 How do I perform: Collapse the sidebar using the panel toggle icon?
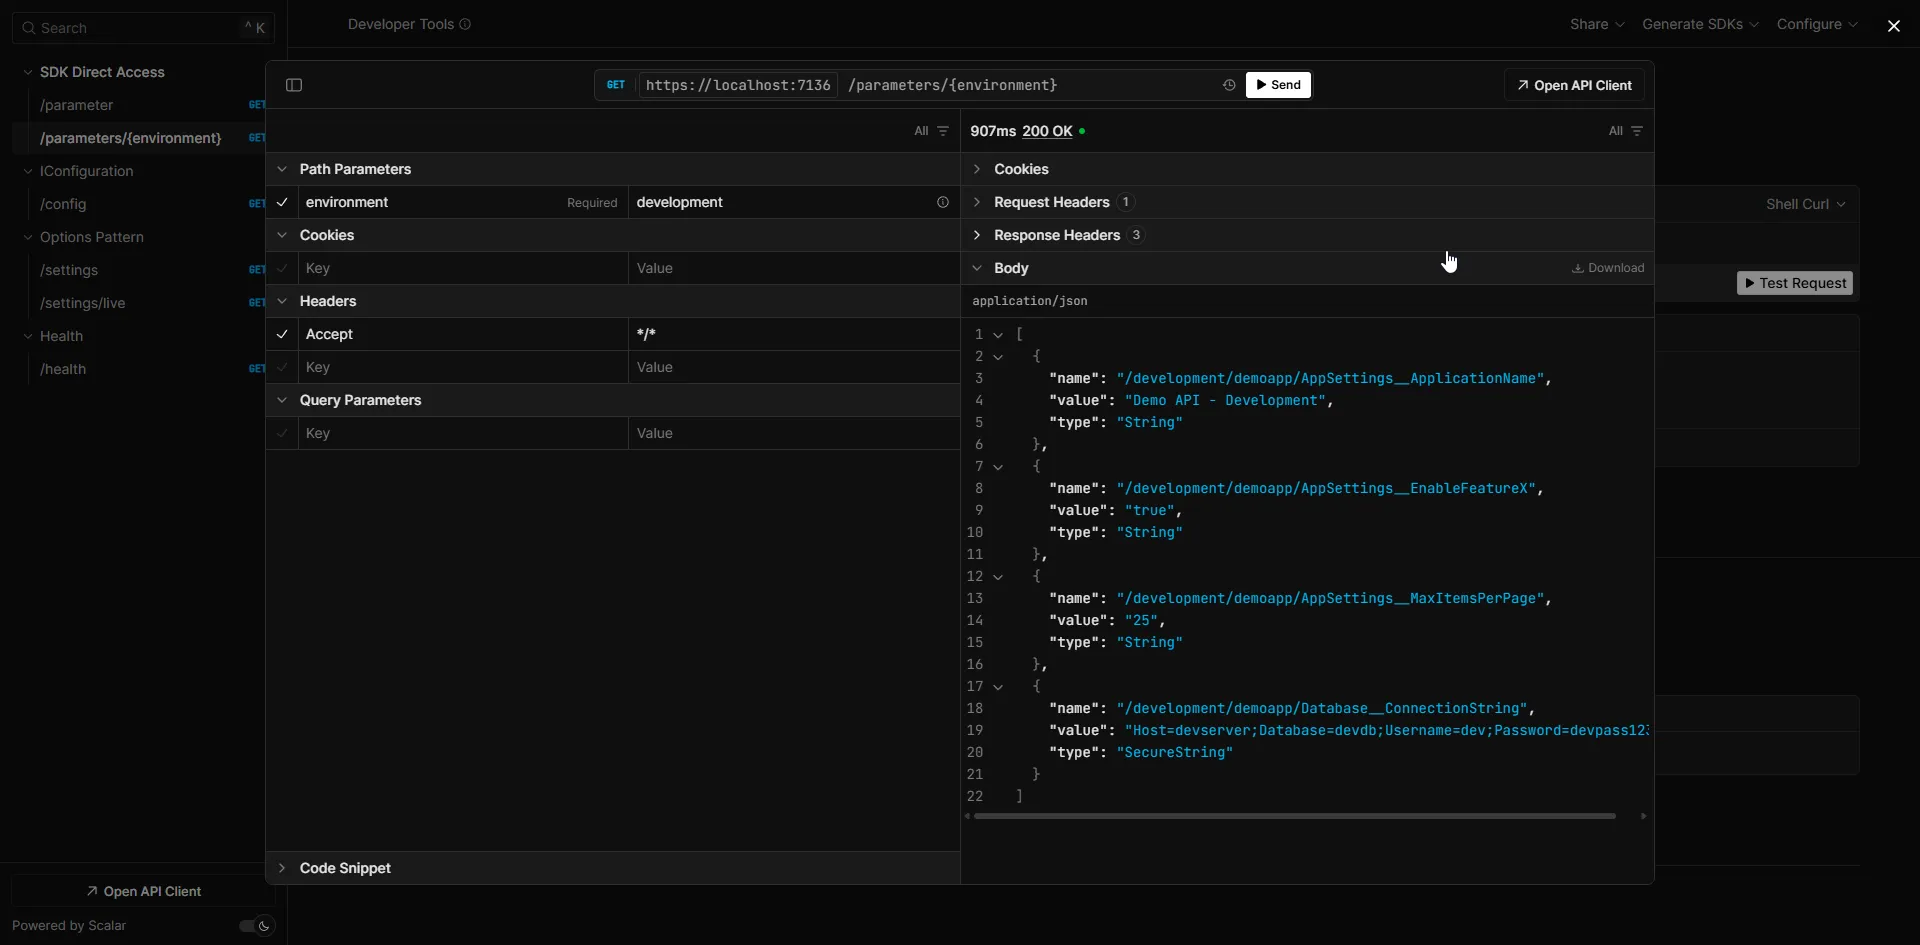[293, 85]
